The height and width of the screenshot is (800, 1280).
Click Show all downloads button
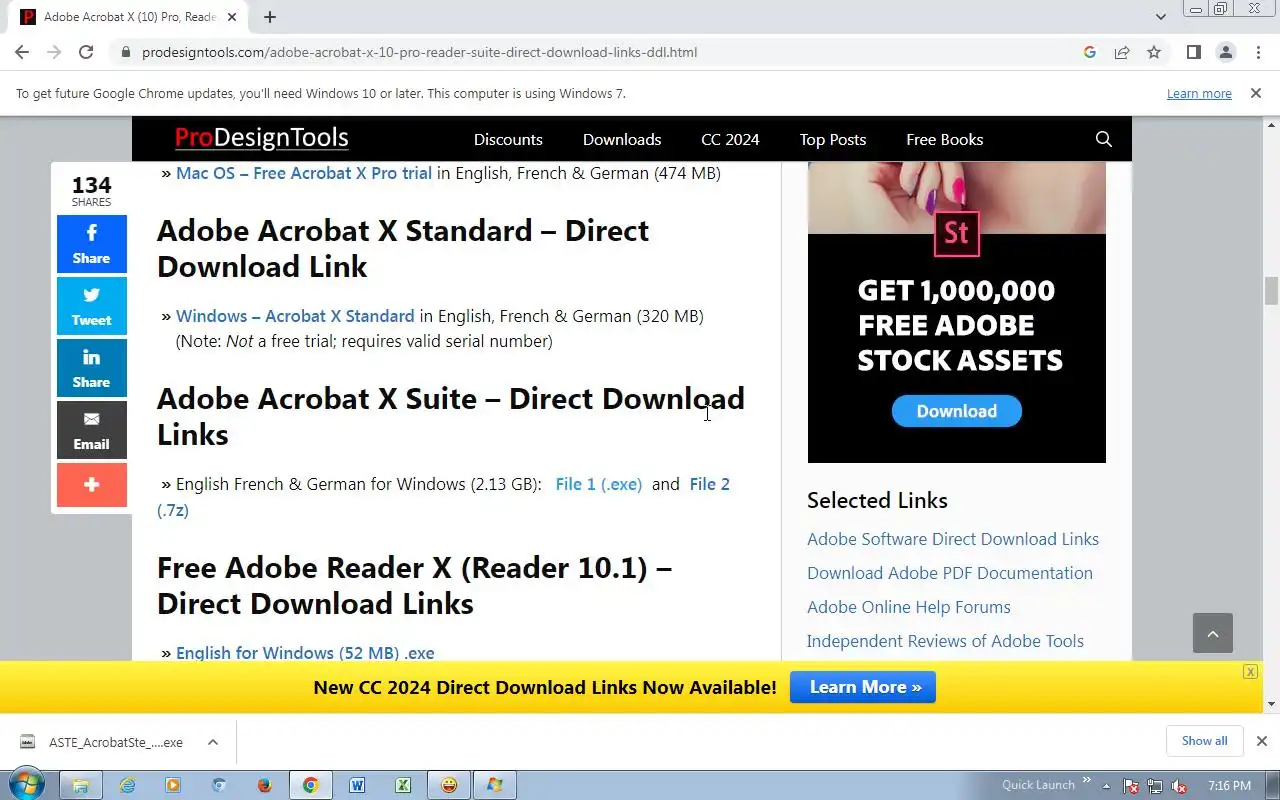point(1205,741)
